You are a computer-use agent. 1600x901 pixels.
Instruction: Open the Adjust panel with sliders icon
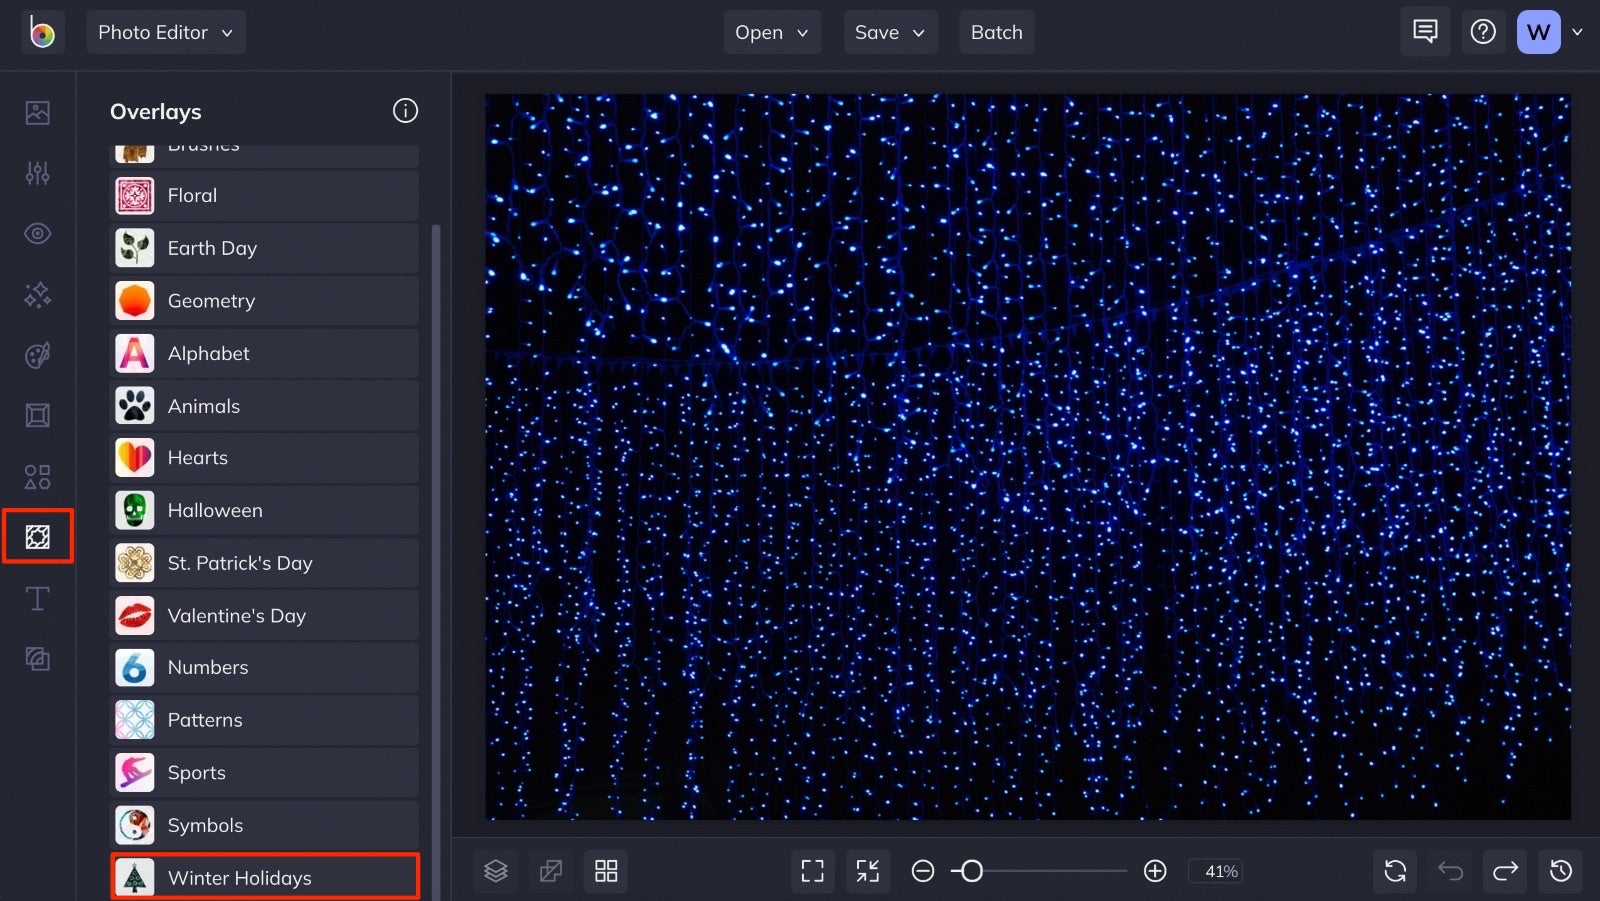point(37,172)
